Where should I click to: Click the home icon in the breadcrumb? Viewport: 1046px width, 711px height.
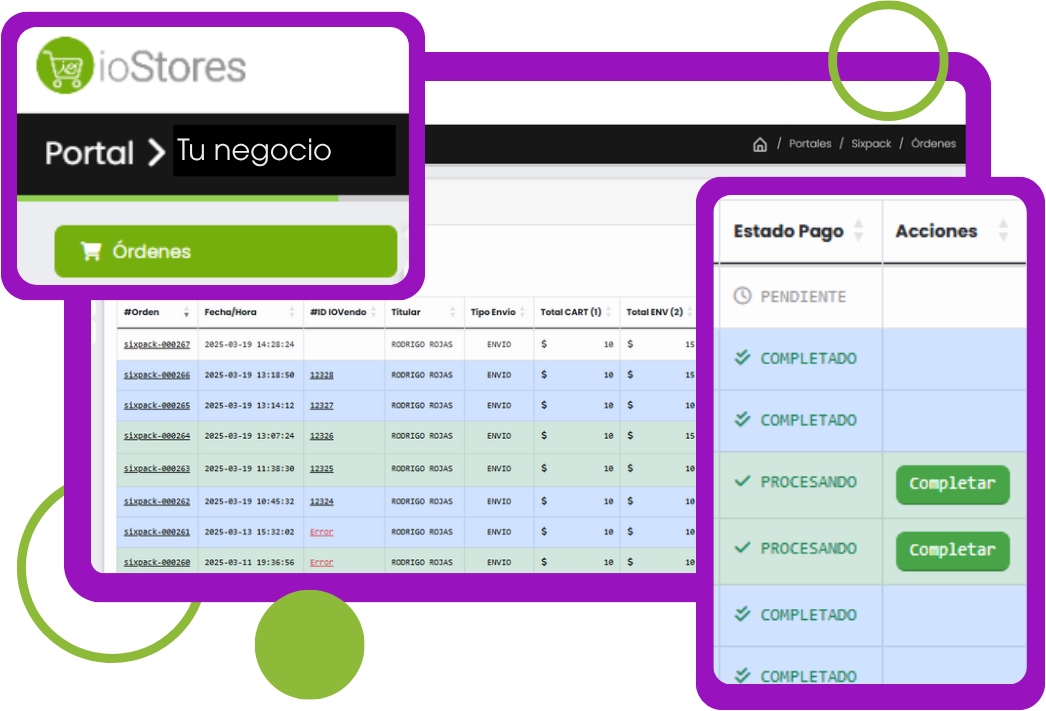[x=760, y=144]
